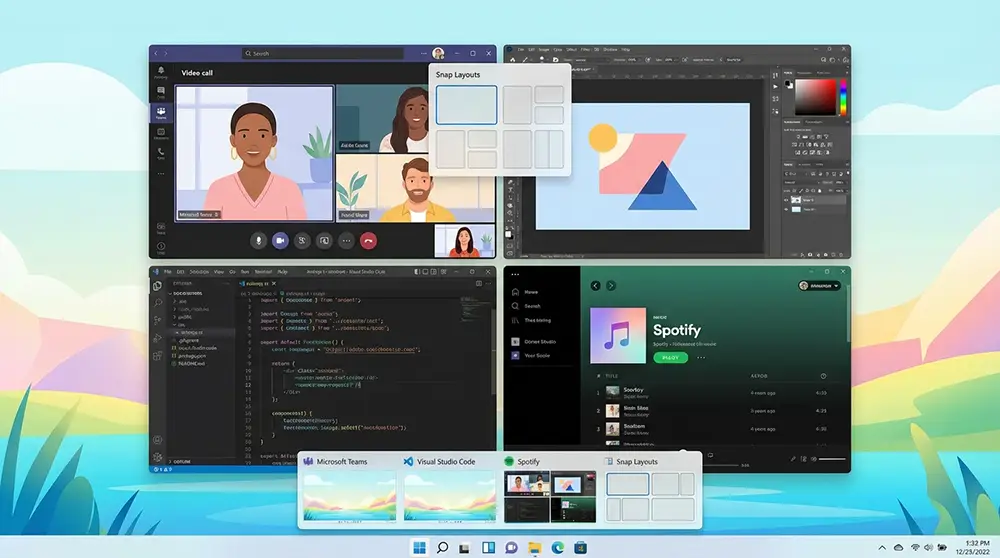Toggle pressure for opacity in Photoshop options bar
Viewport: 1000px width, 558px height.
pos(649,60)
